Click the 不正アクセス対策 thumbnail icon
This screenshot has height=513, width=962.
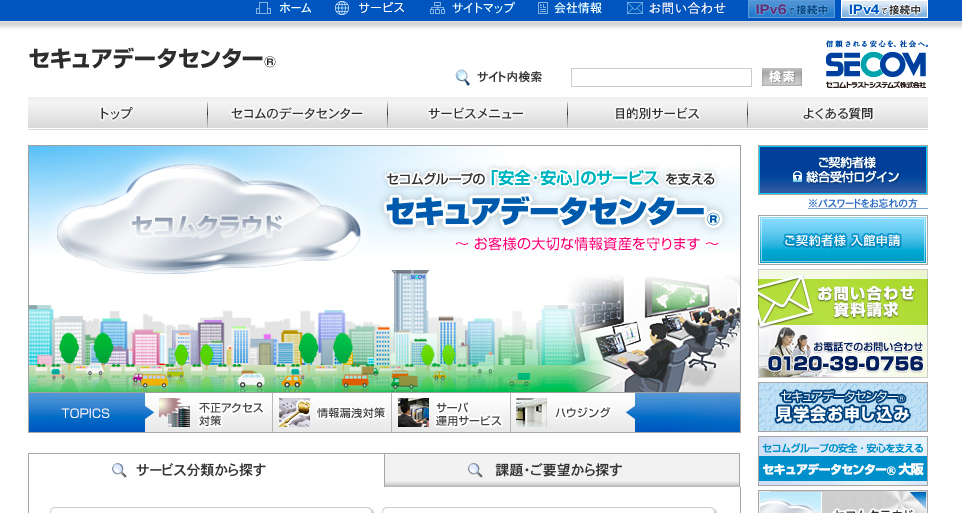click(174, 412)
